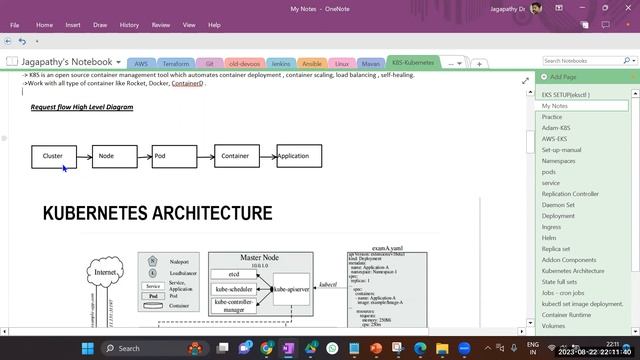Image resolution: width=640 pixels, height=360 pixels.
Task: Open Microsoft Teams from the taskbar
Action: pos(245,348)
